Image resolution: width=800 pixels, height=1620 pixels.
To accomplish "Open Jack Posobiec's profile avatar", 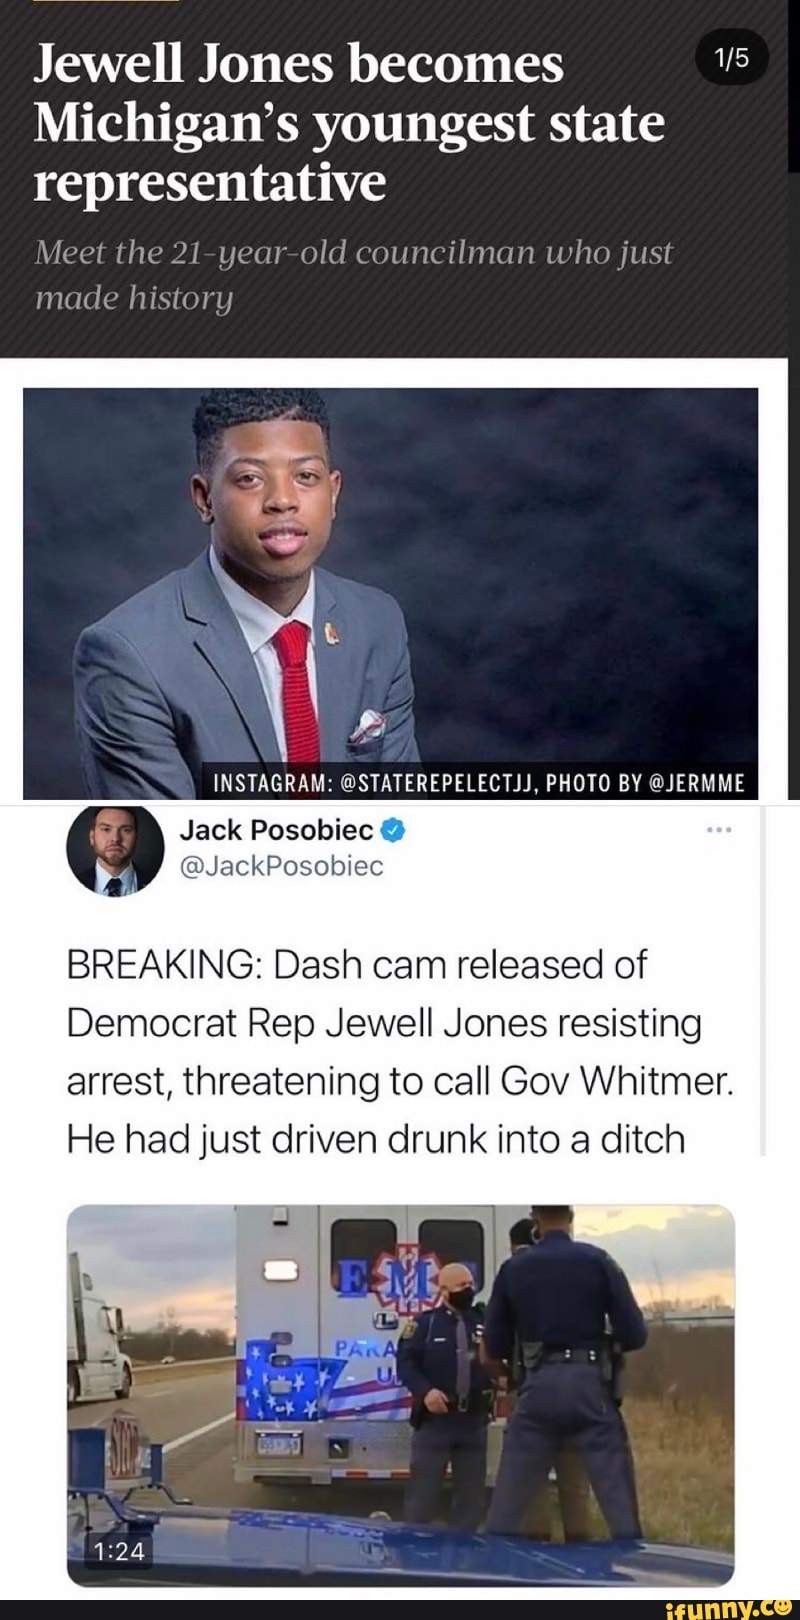I will [115, 848].
